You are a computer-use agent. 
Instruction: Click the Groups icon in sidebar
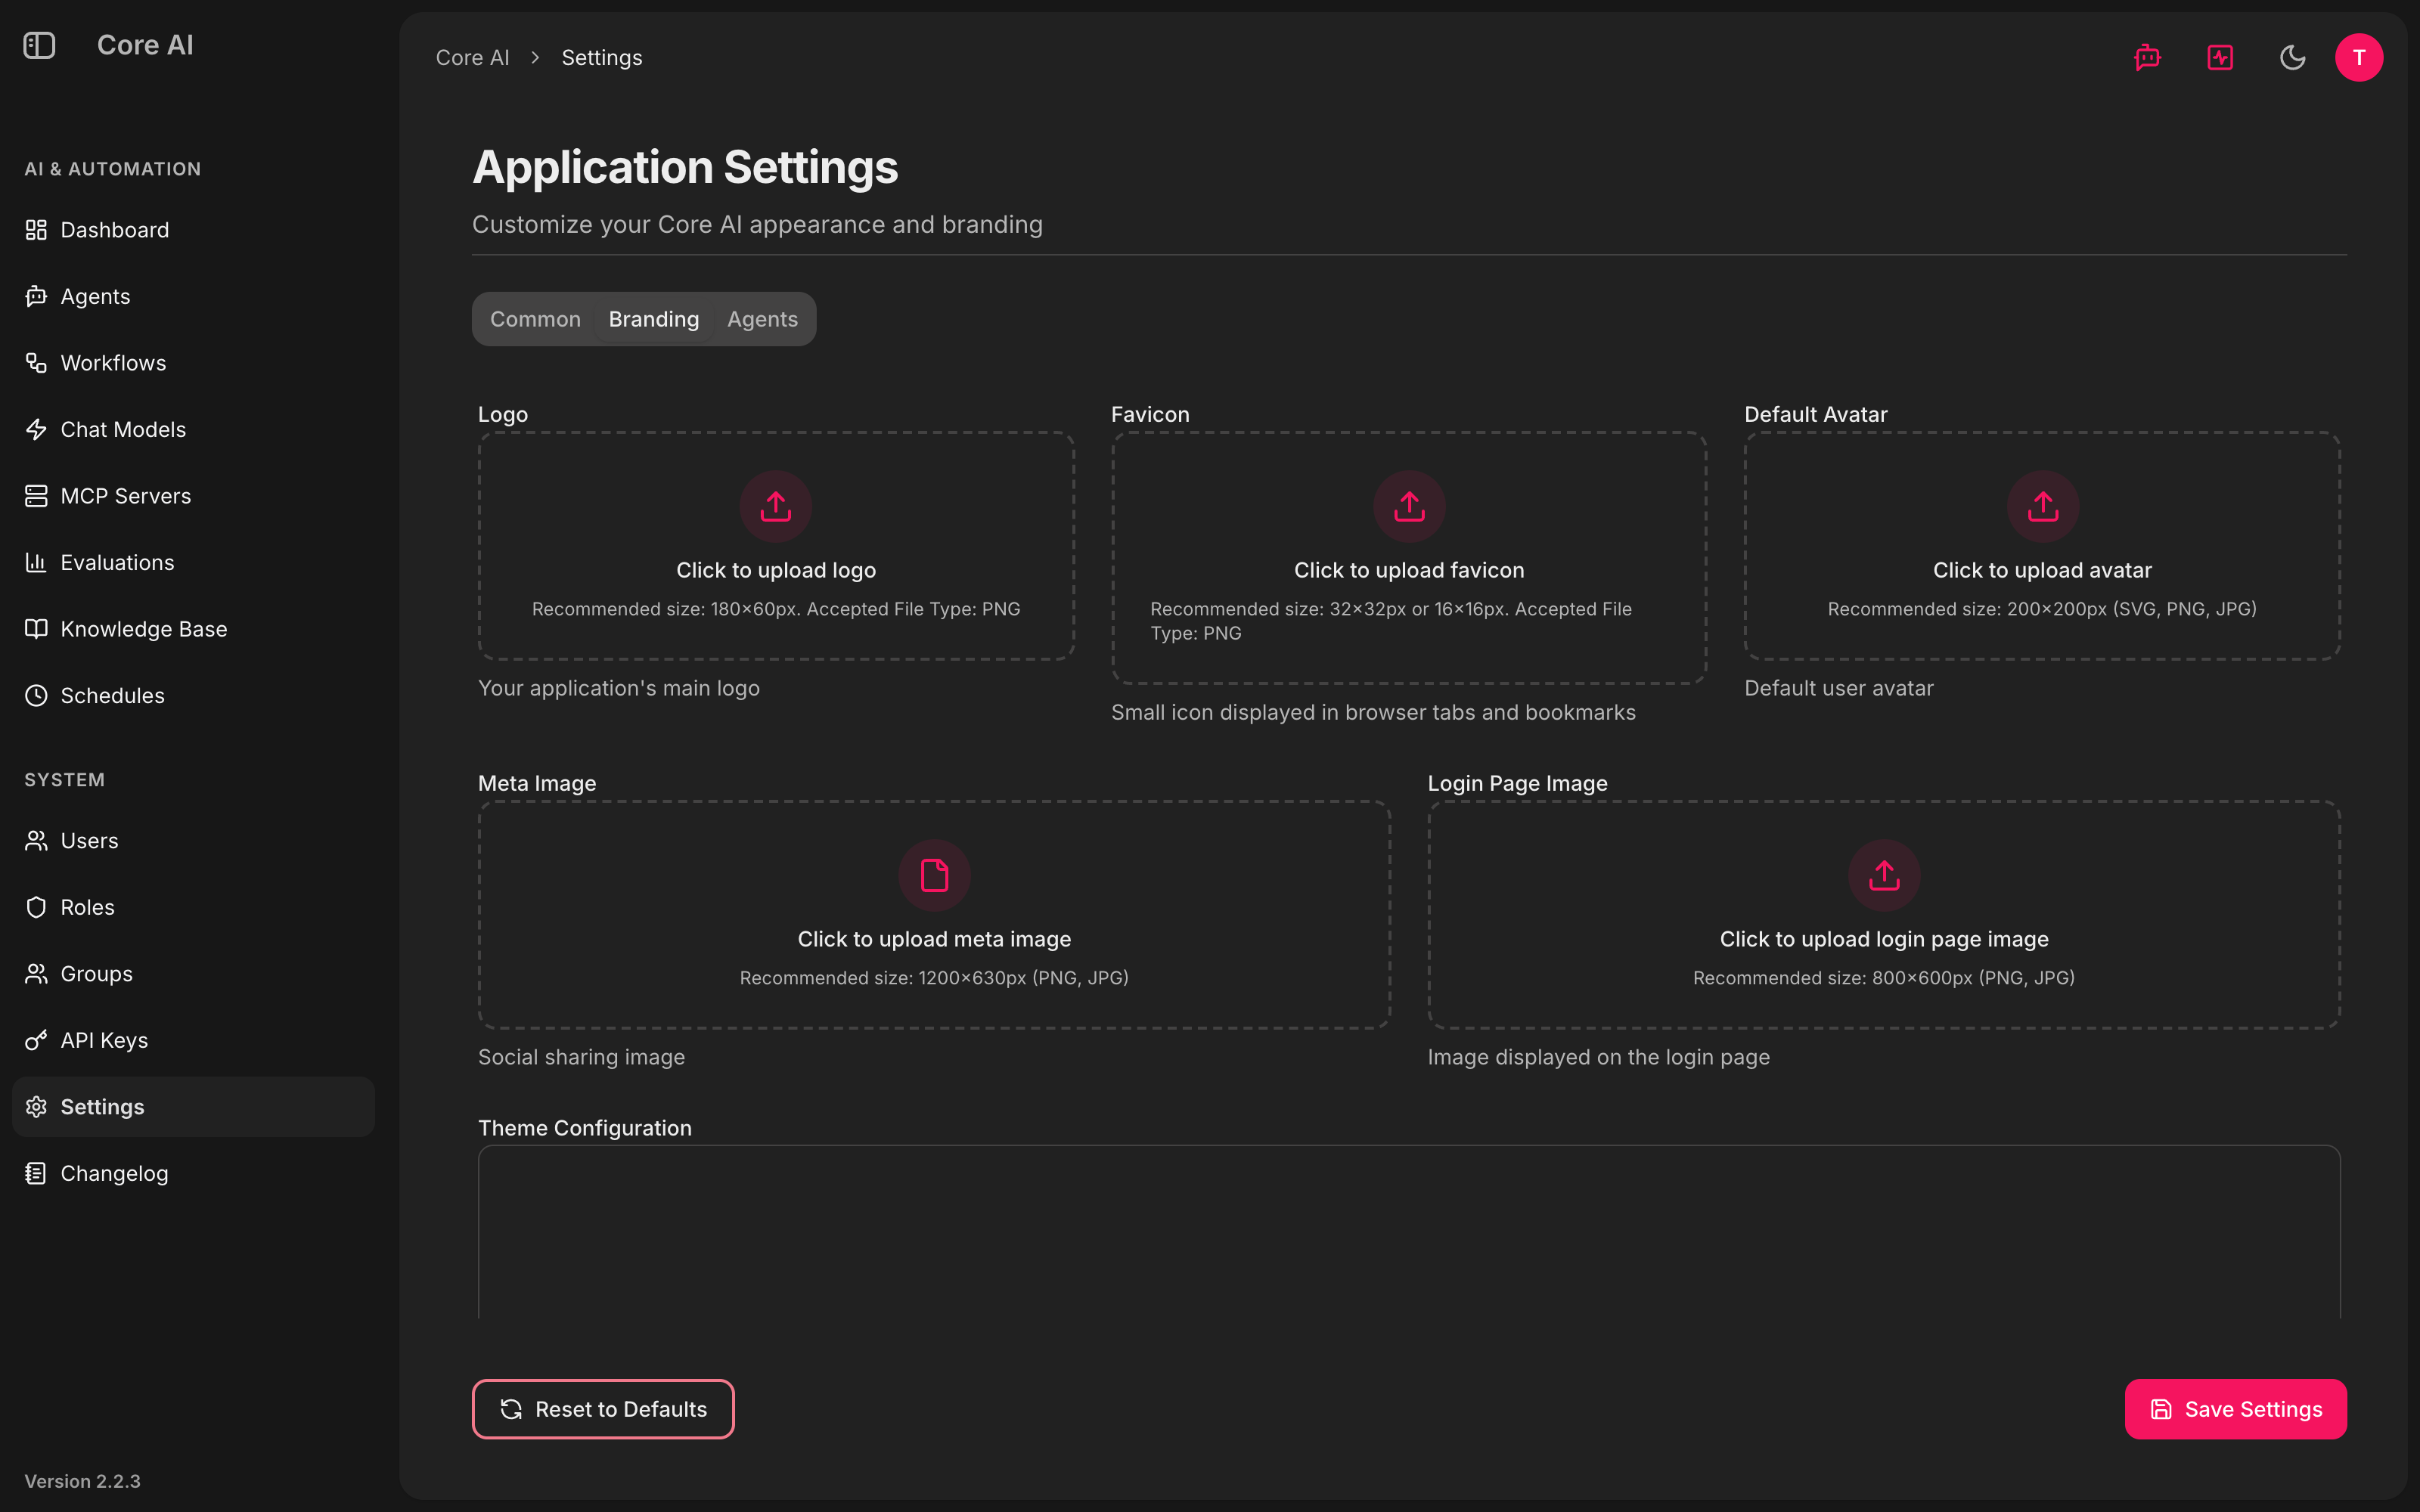coord(36,974)
